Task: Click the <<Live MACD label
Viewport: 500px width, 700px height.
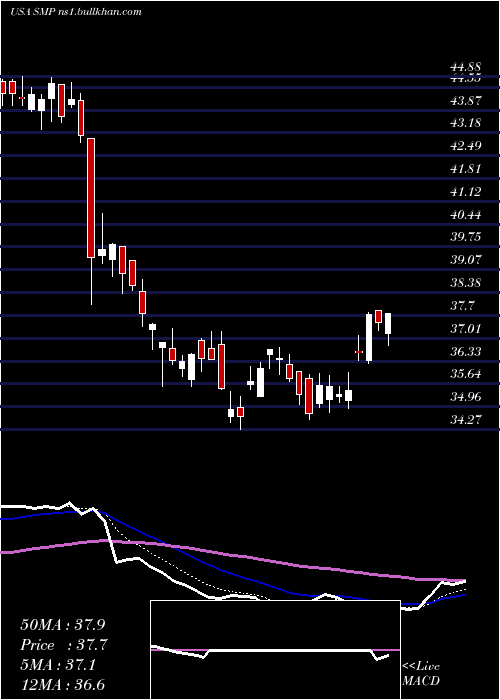Action: (421, 675)
